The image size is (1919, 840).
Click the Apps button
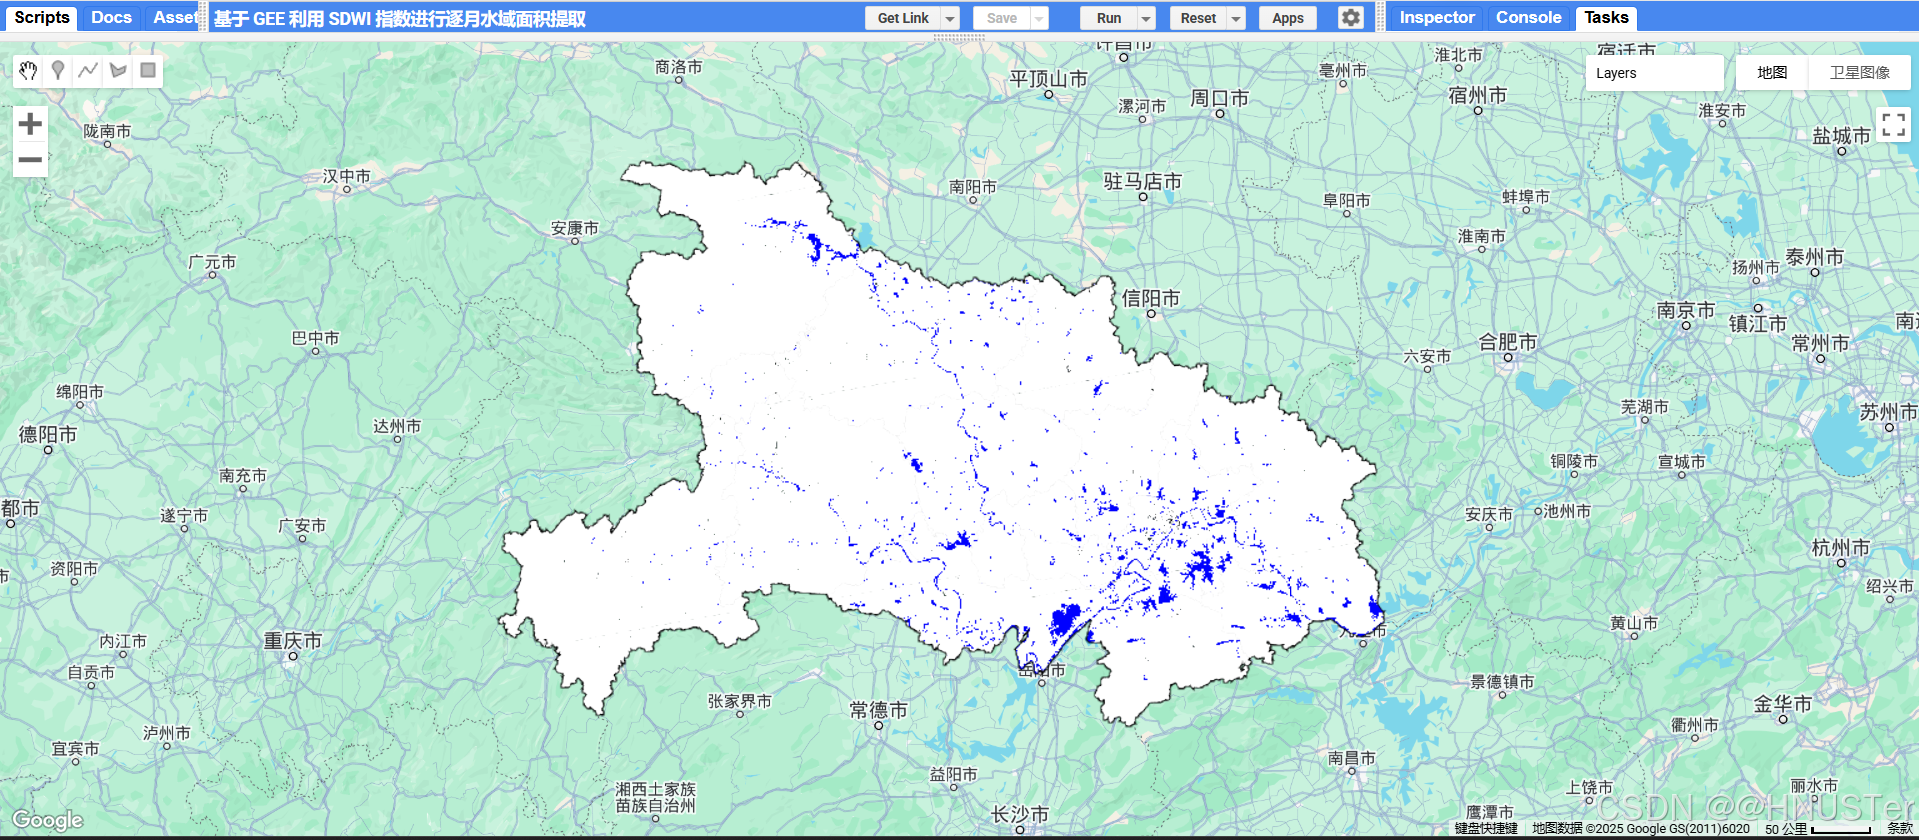[1288, 18]
